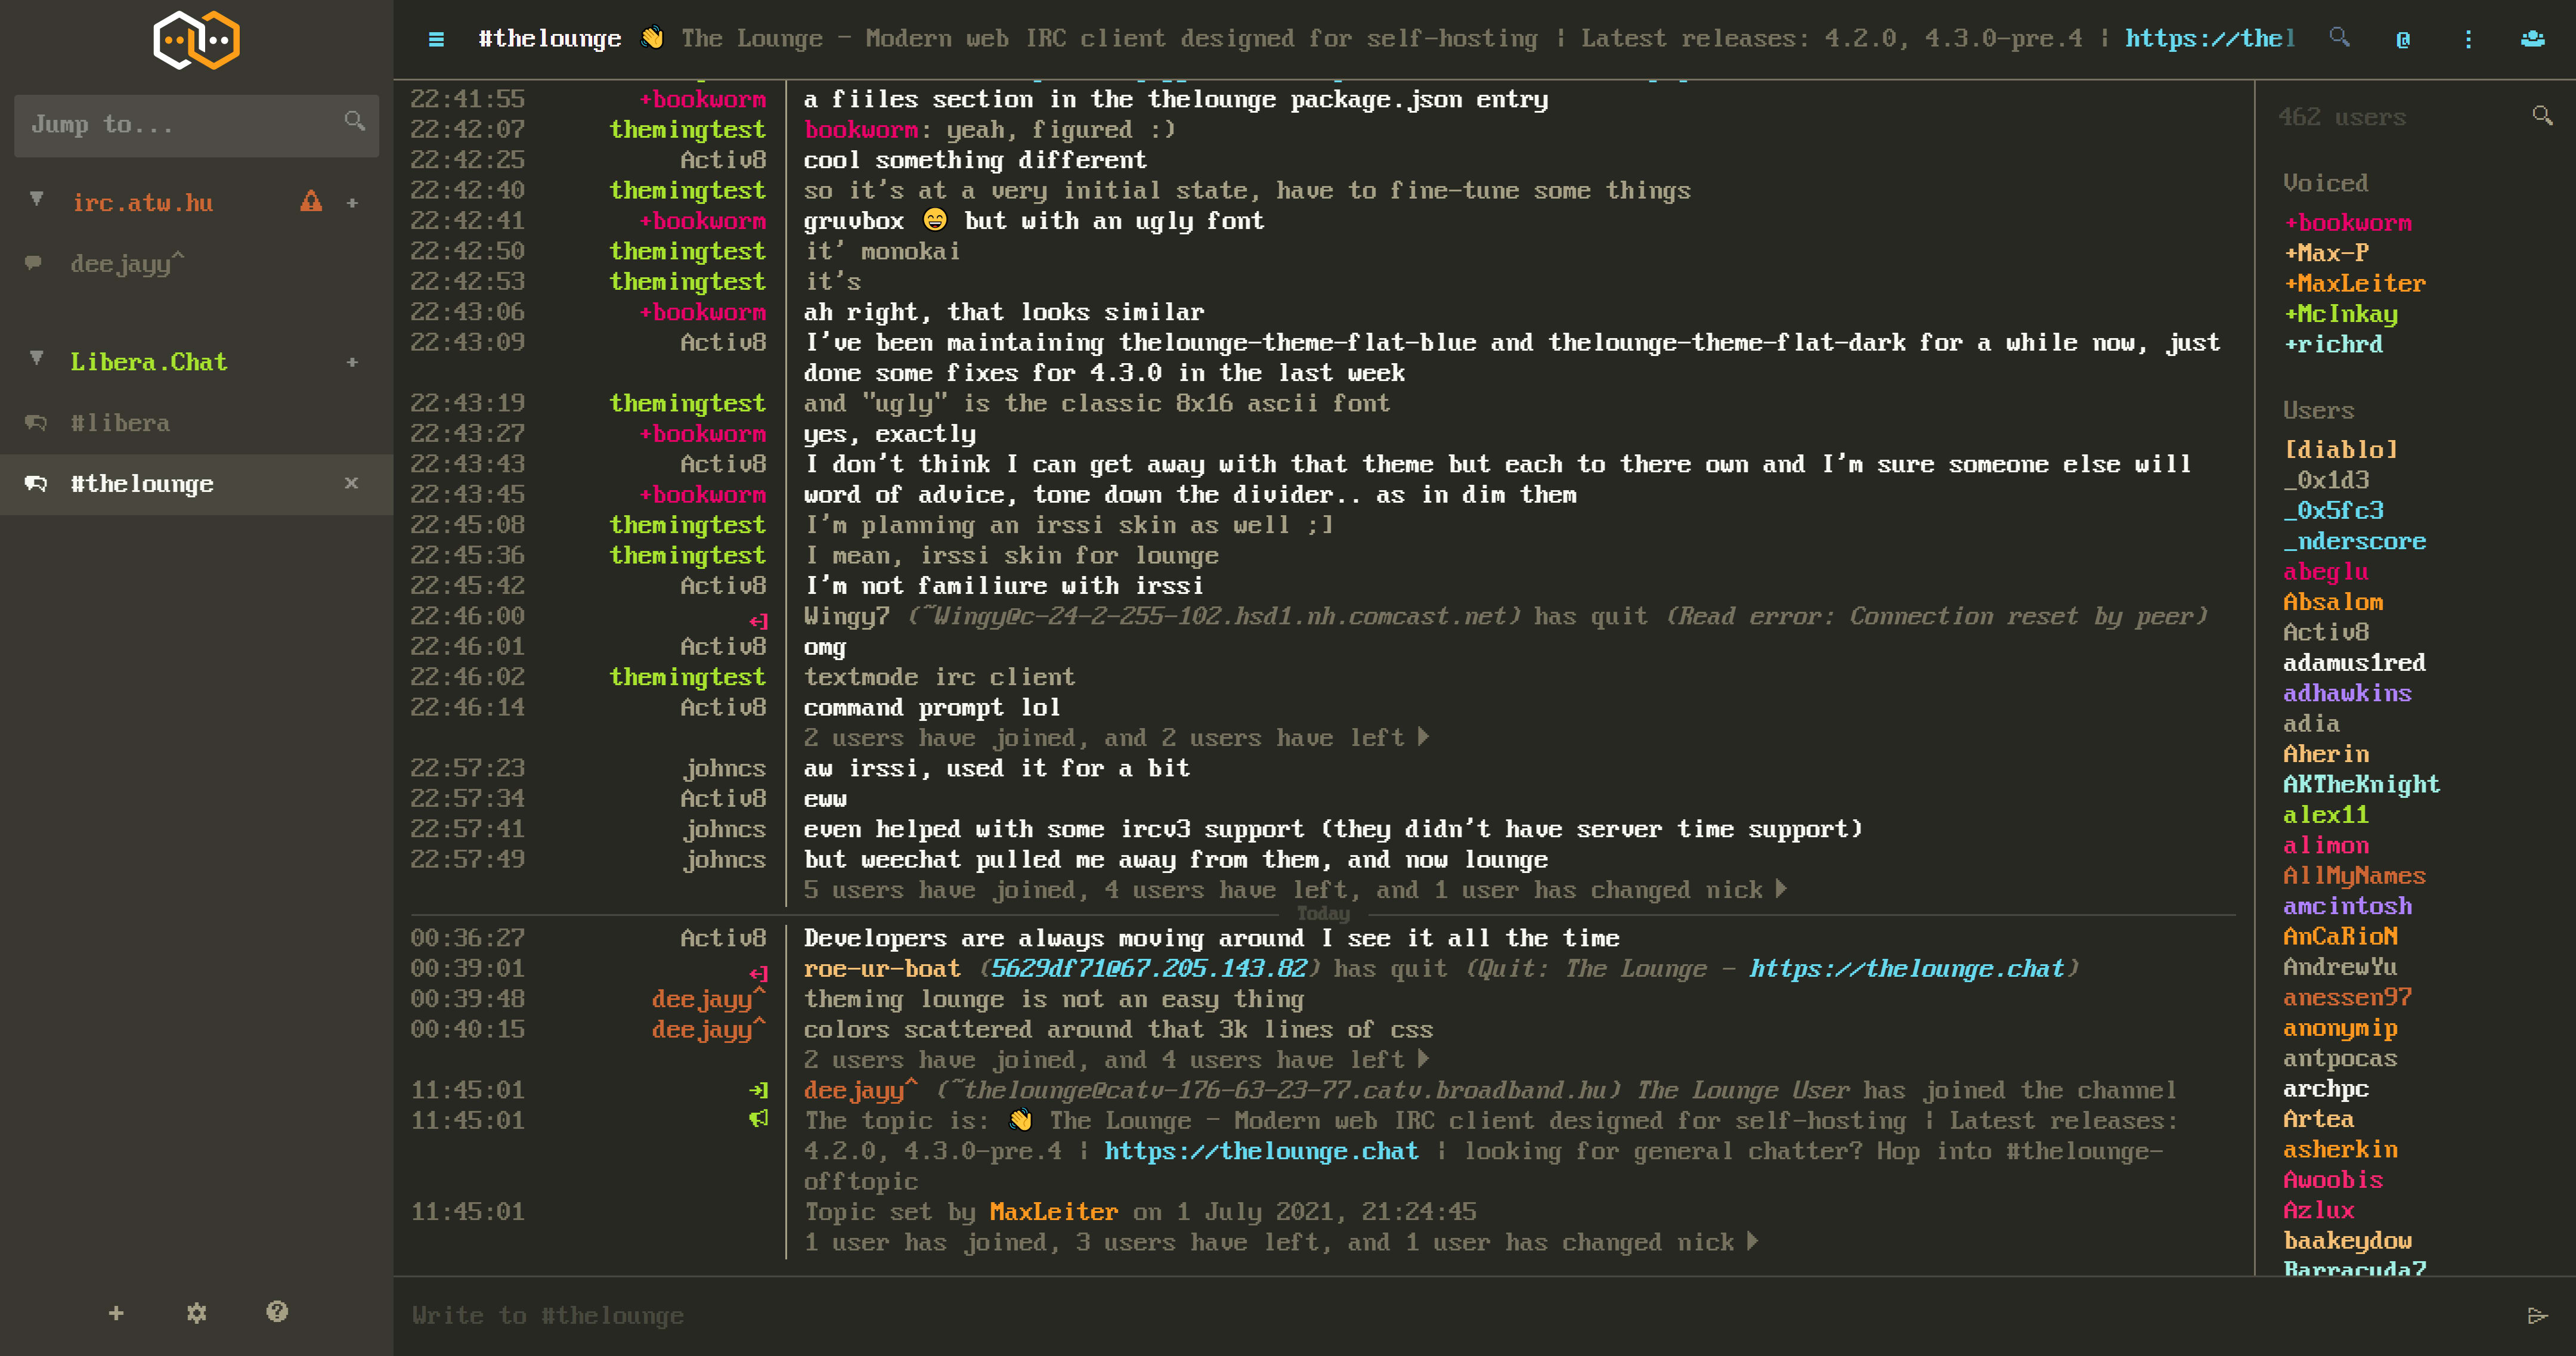The width and height of the screenshot is (2576, 1356).
Task: Click the Jump to search magnifier icon
Action: [354, 122]
